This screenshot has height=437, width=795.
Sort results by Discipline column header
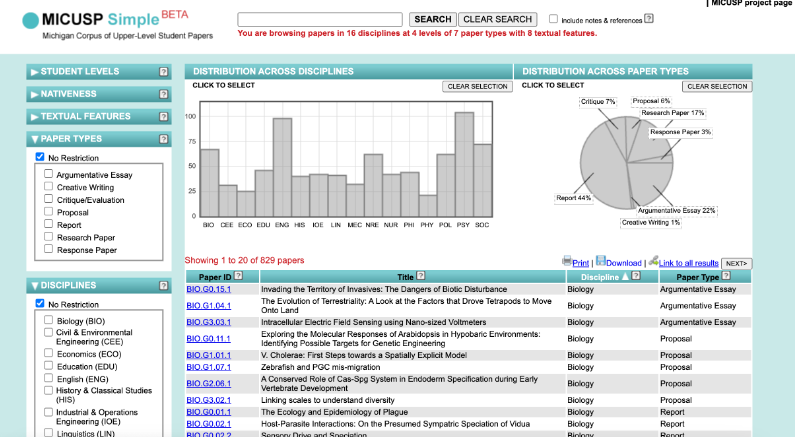599,277
